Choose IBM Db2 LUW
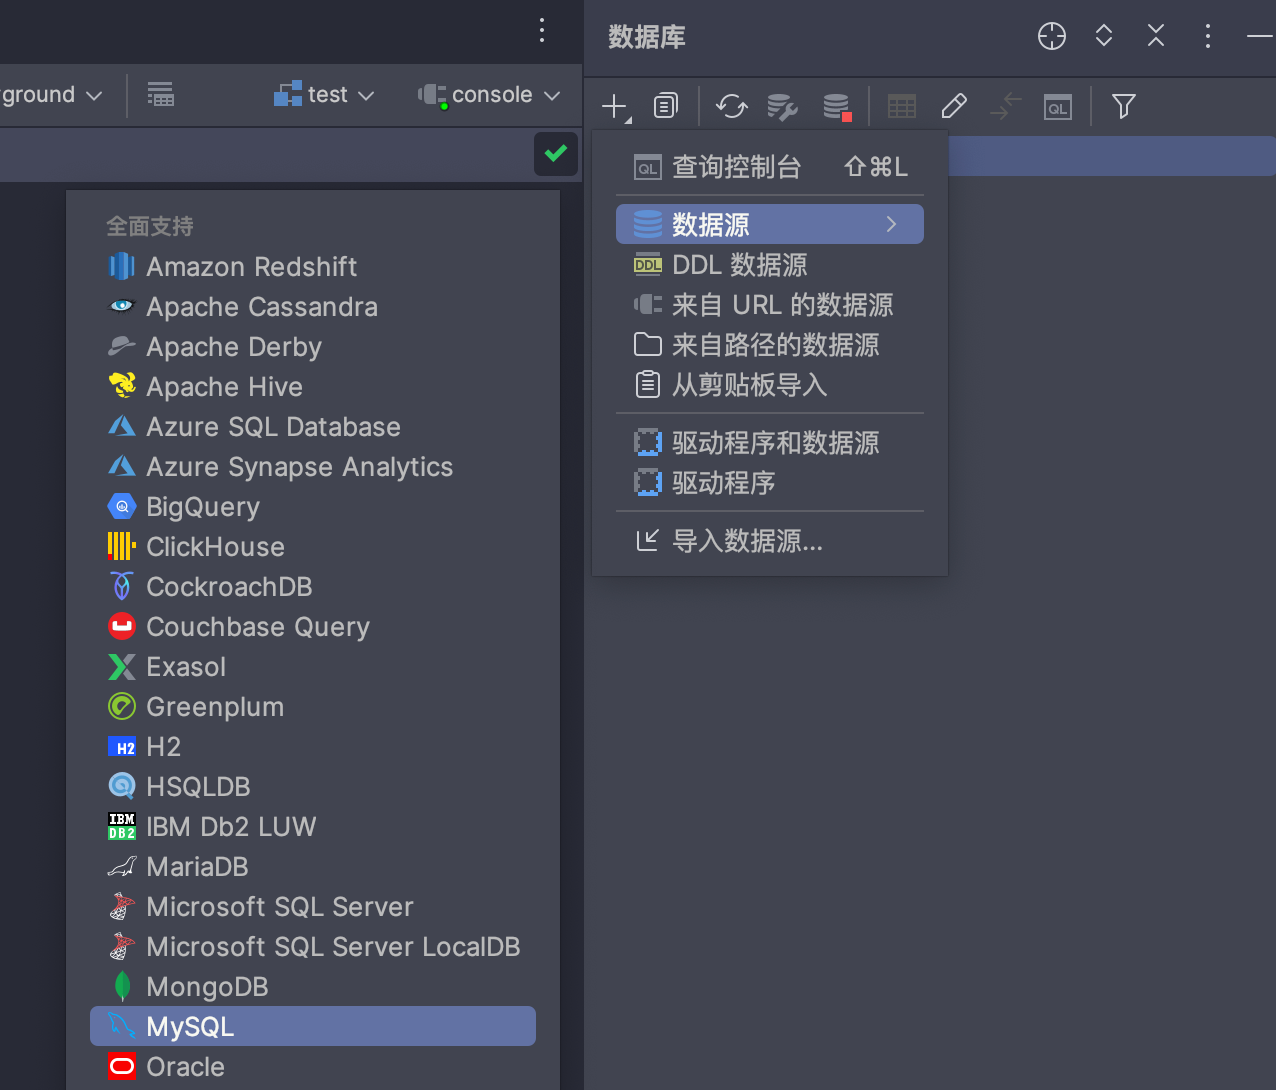Image resolution: width=1276 pixels, height=1090 pixels. 313,826
